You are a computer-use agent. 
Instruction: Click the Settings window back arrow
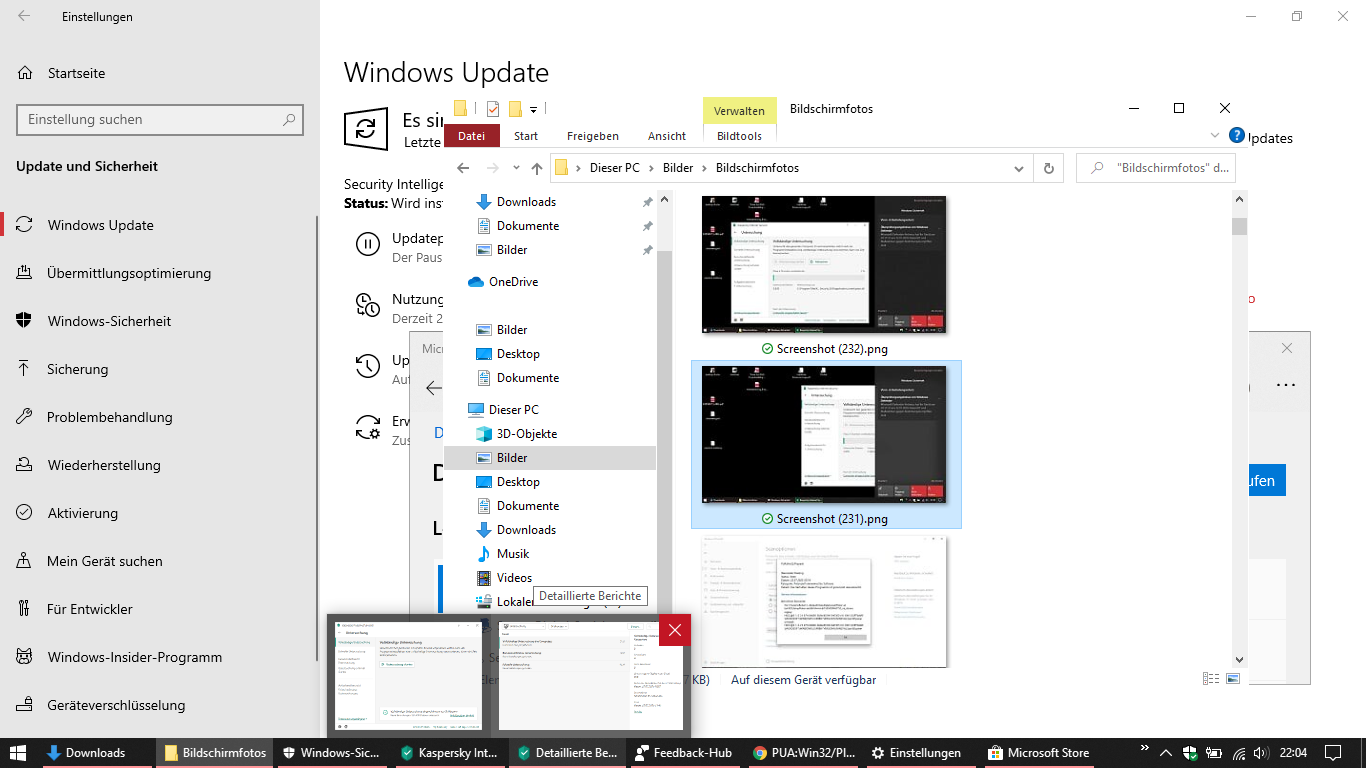[23, 16]
